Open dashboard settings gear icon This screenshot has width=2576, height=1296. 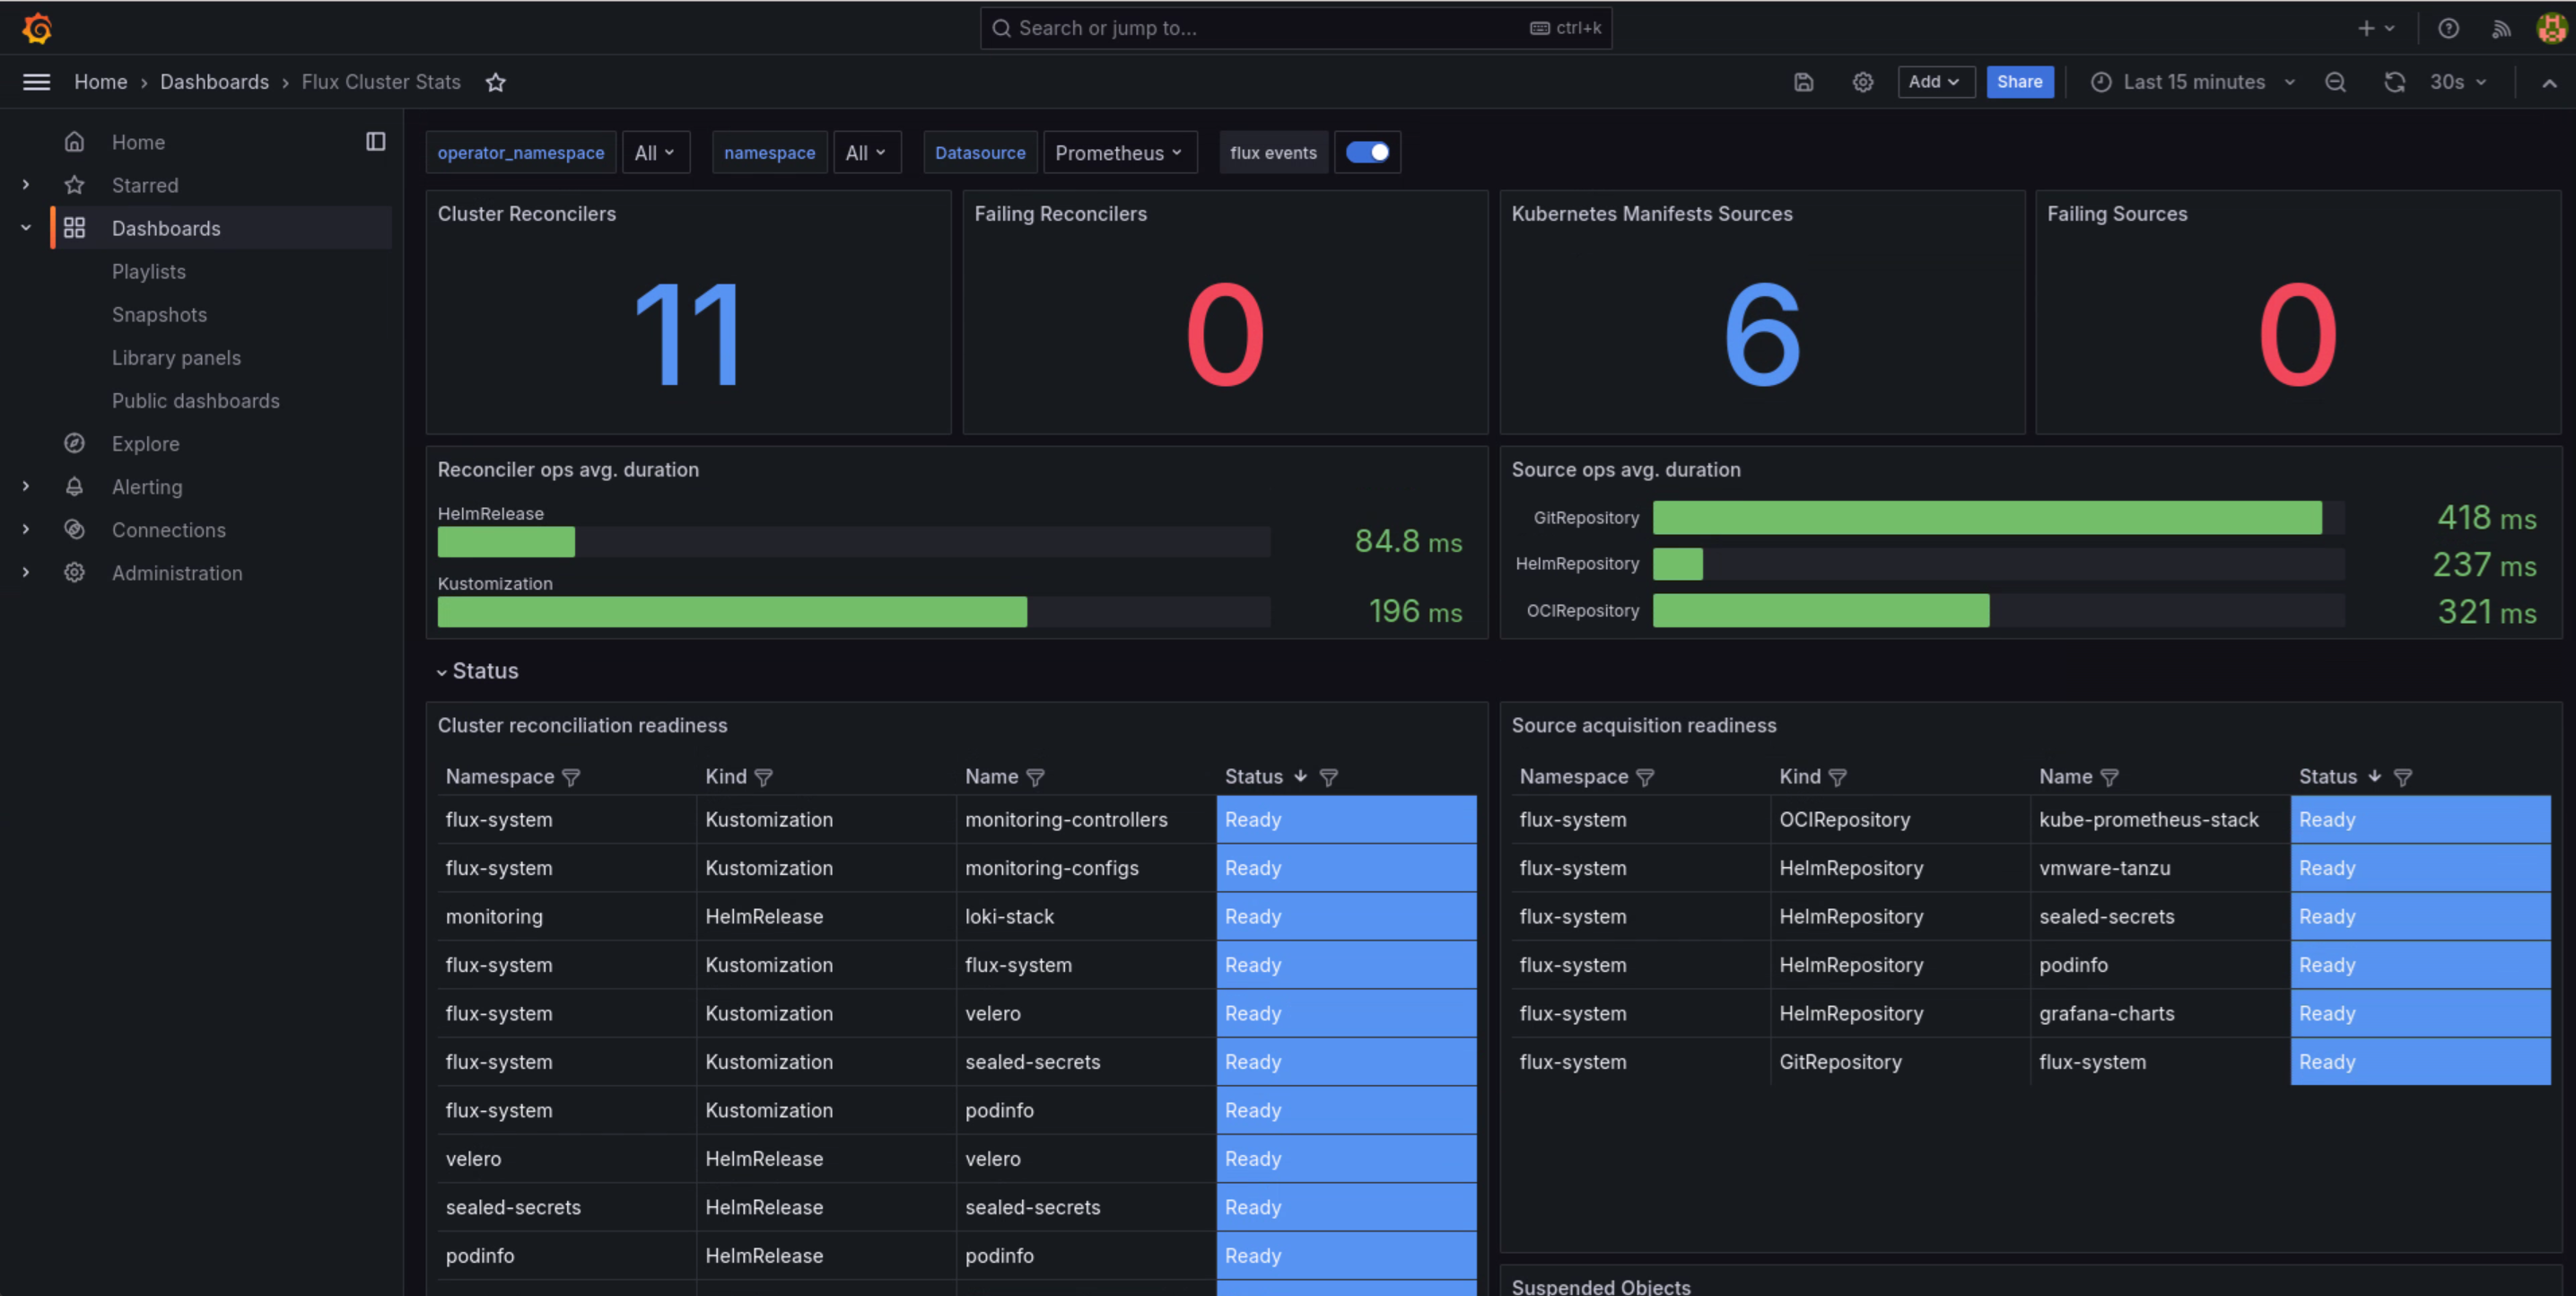1862,82
